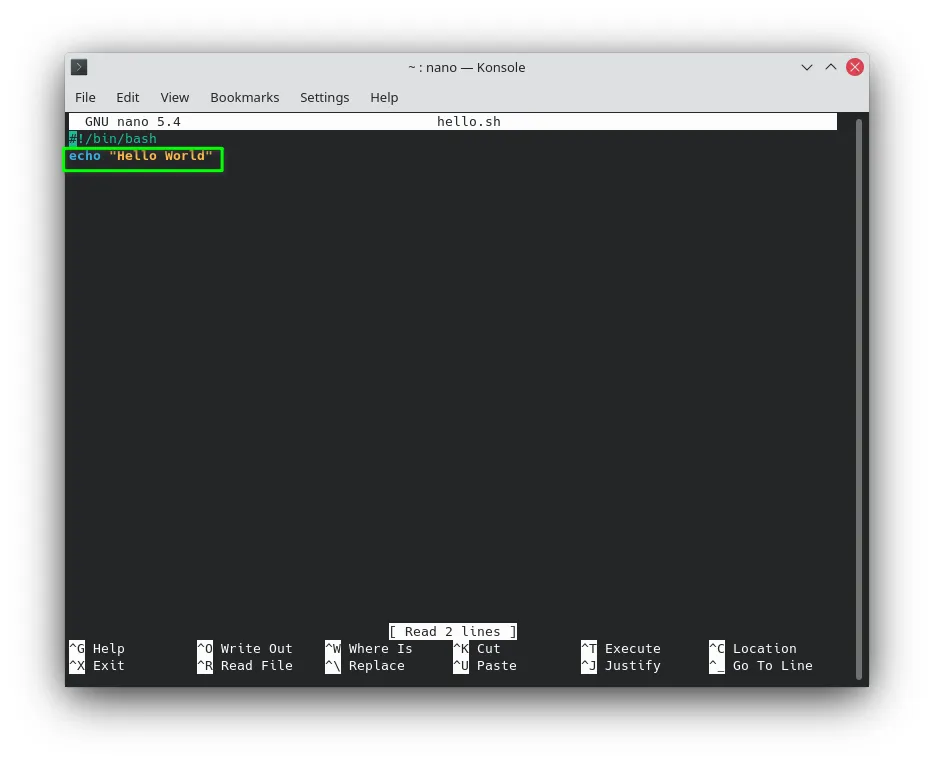Click the terminal vertical scrollbar
Image resolution: width=934 pixels, height=764 pixels.
[x=859, y=399]
